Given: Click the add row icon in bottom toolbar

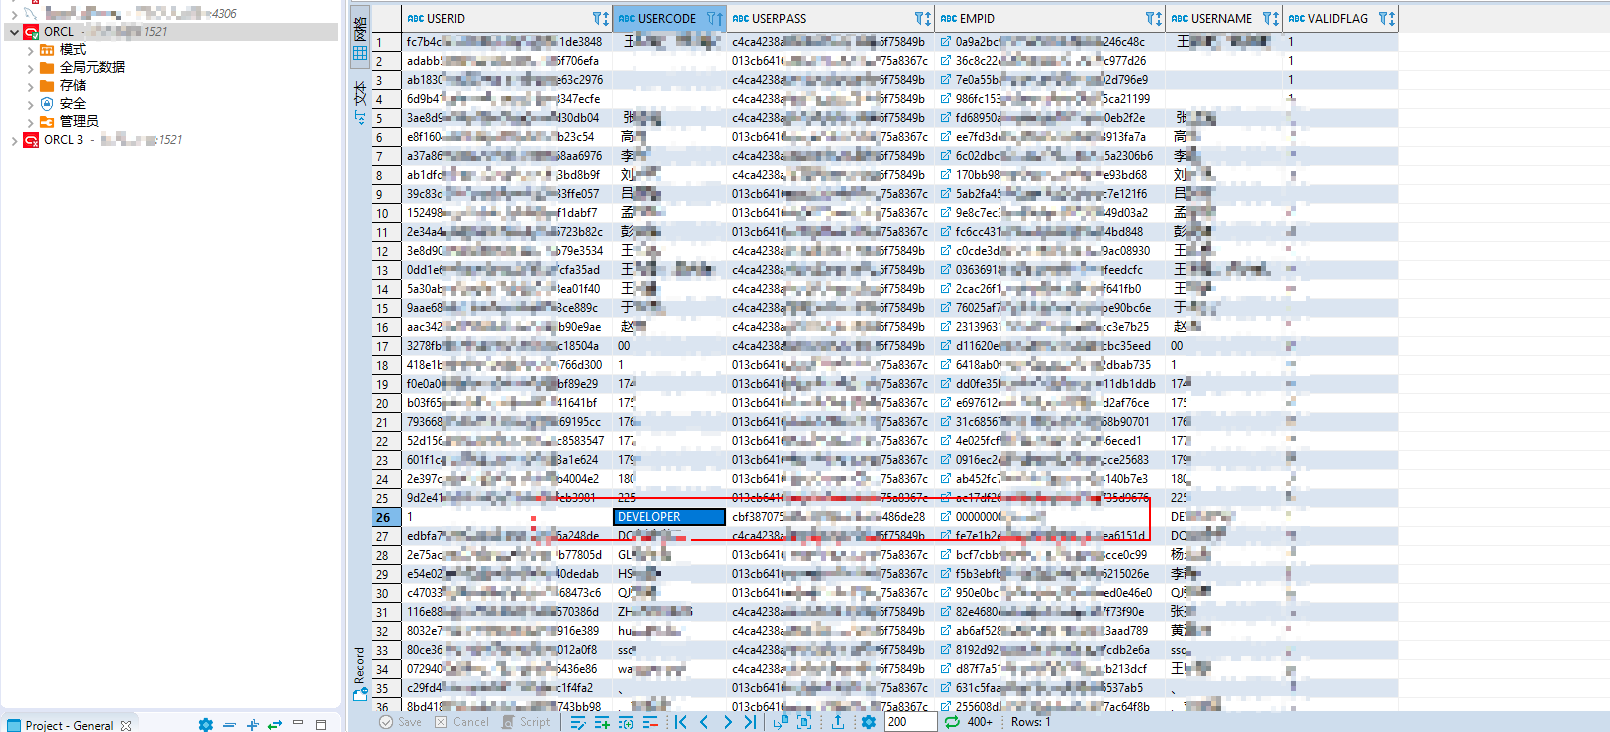Looking at the screenshot, I should coord(602,722).
